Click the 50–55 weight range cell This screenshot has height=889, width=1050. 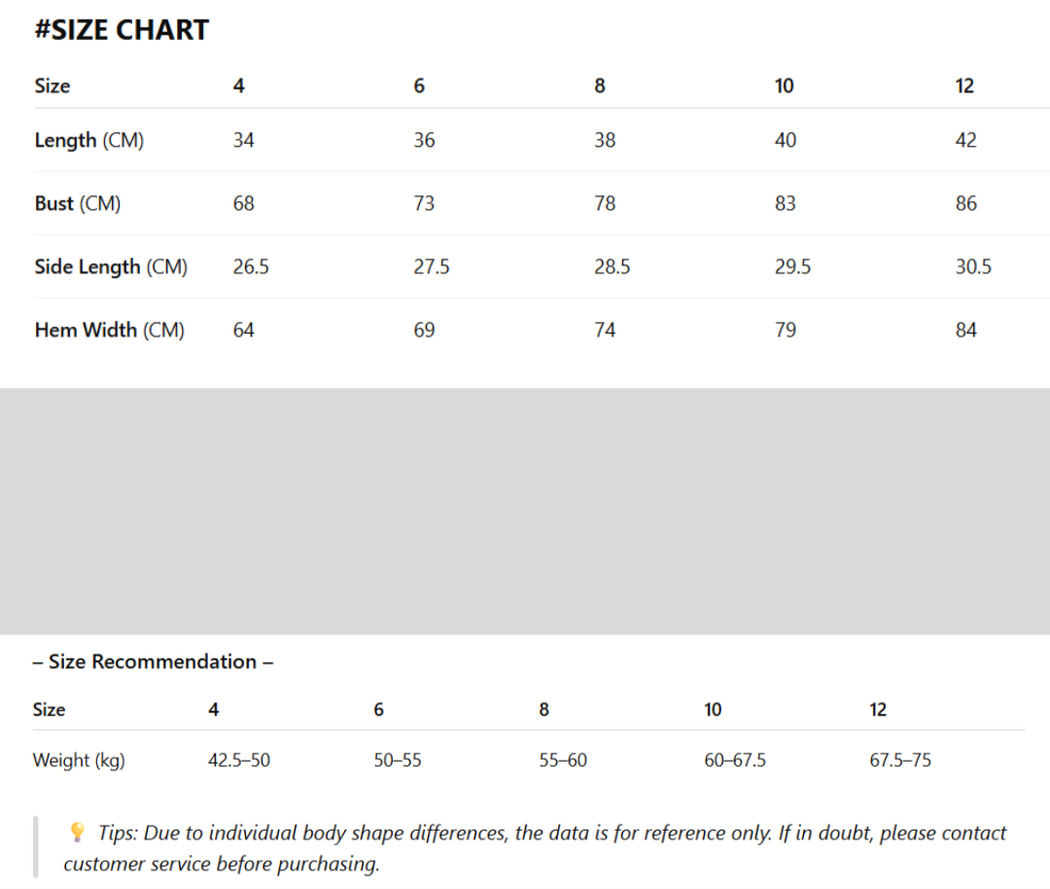398,761
